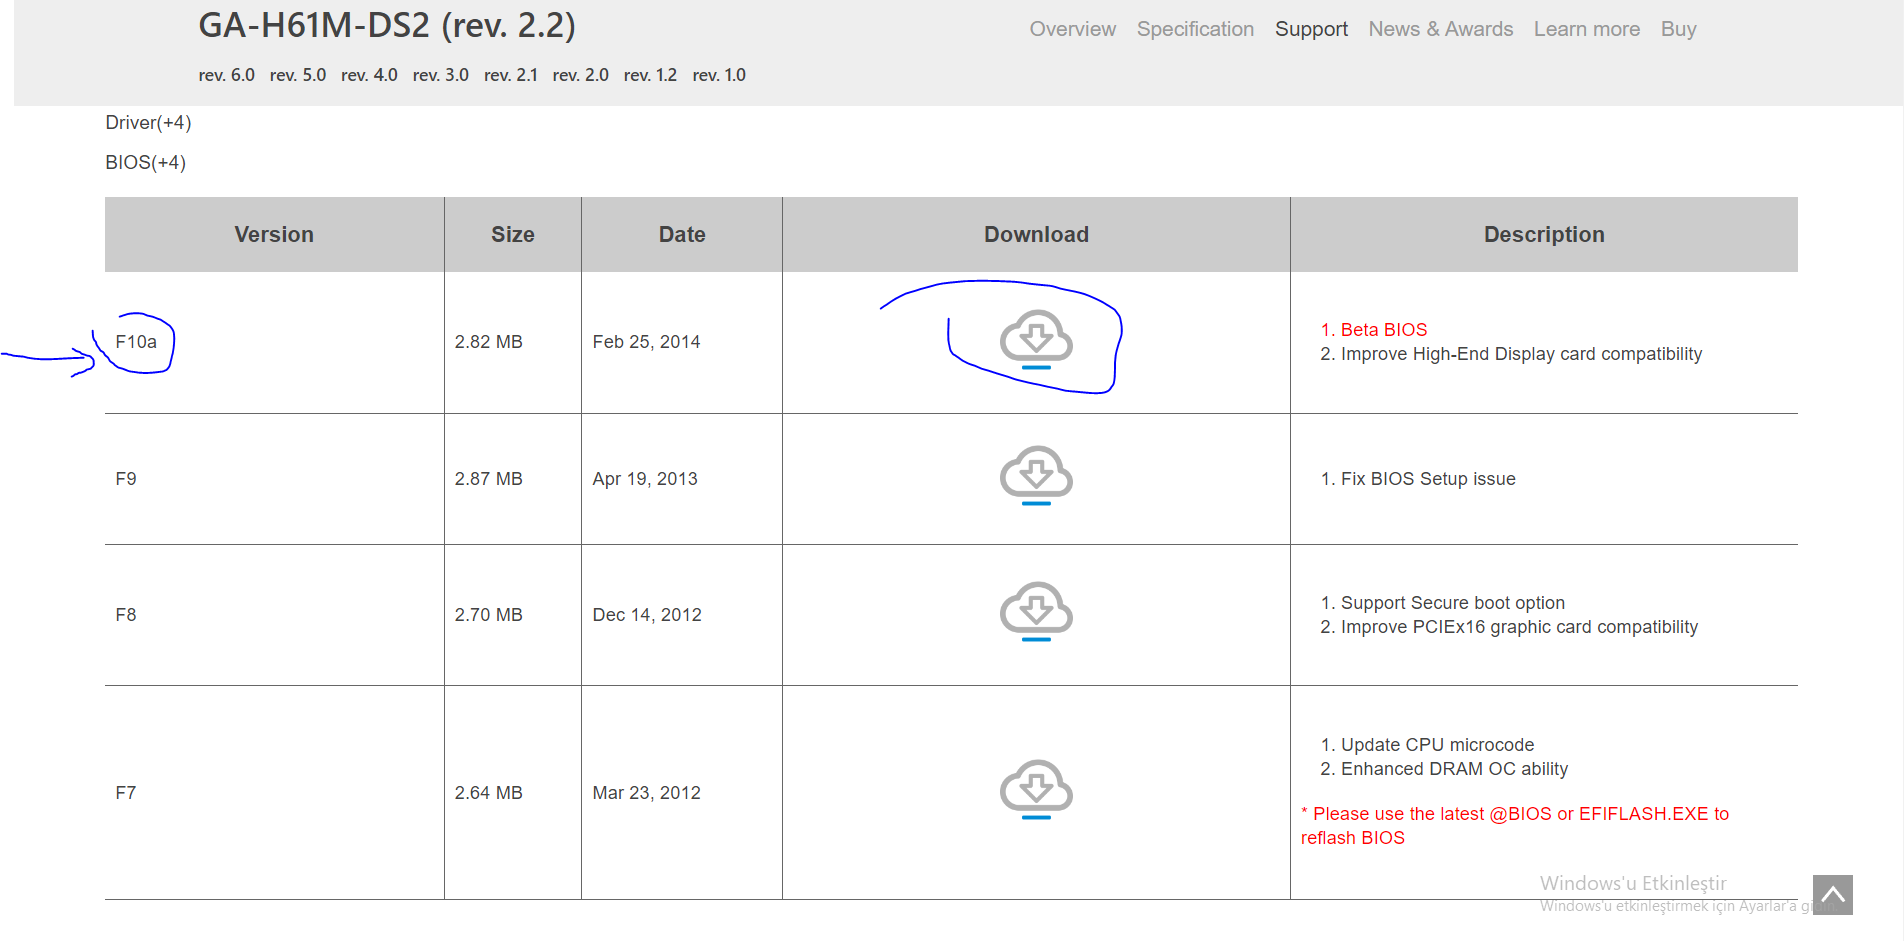Switch to rev. 2.1 page
The image size is (1904, 941).
pyautogui.click(x=511, y=75)
